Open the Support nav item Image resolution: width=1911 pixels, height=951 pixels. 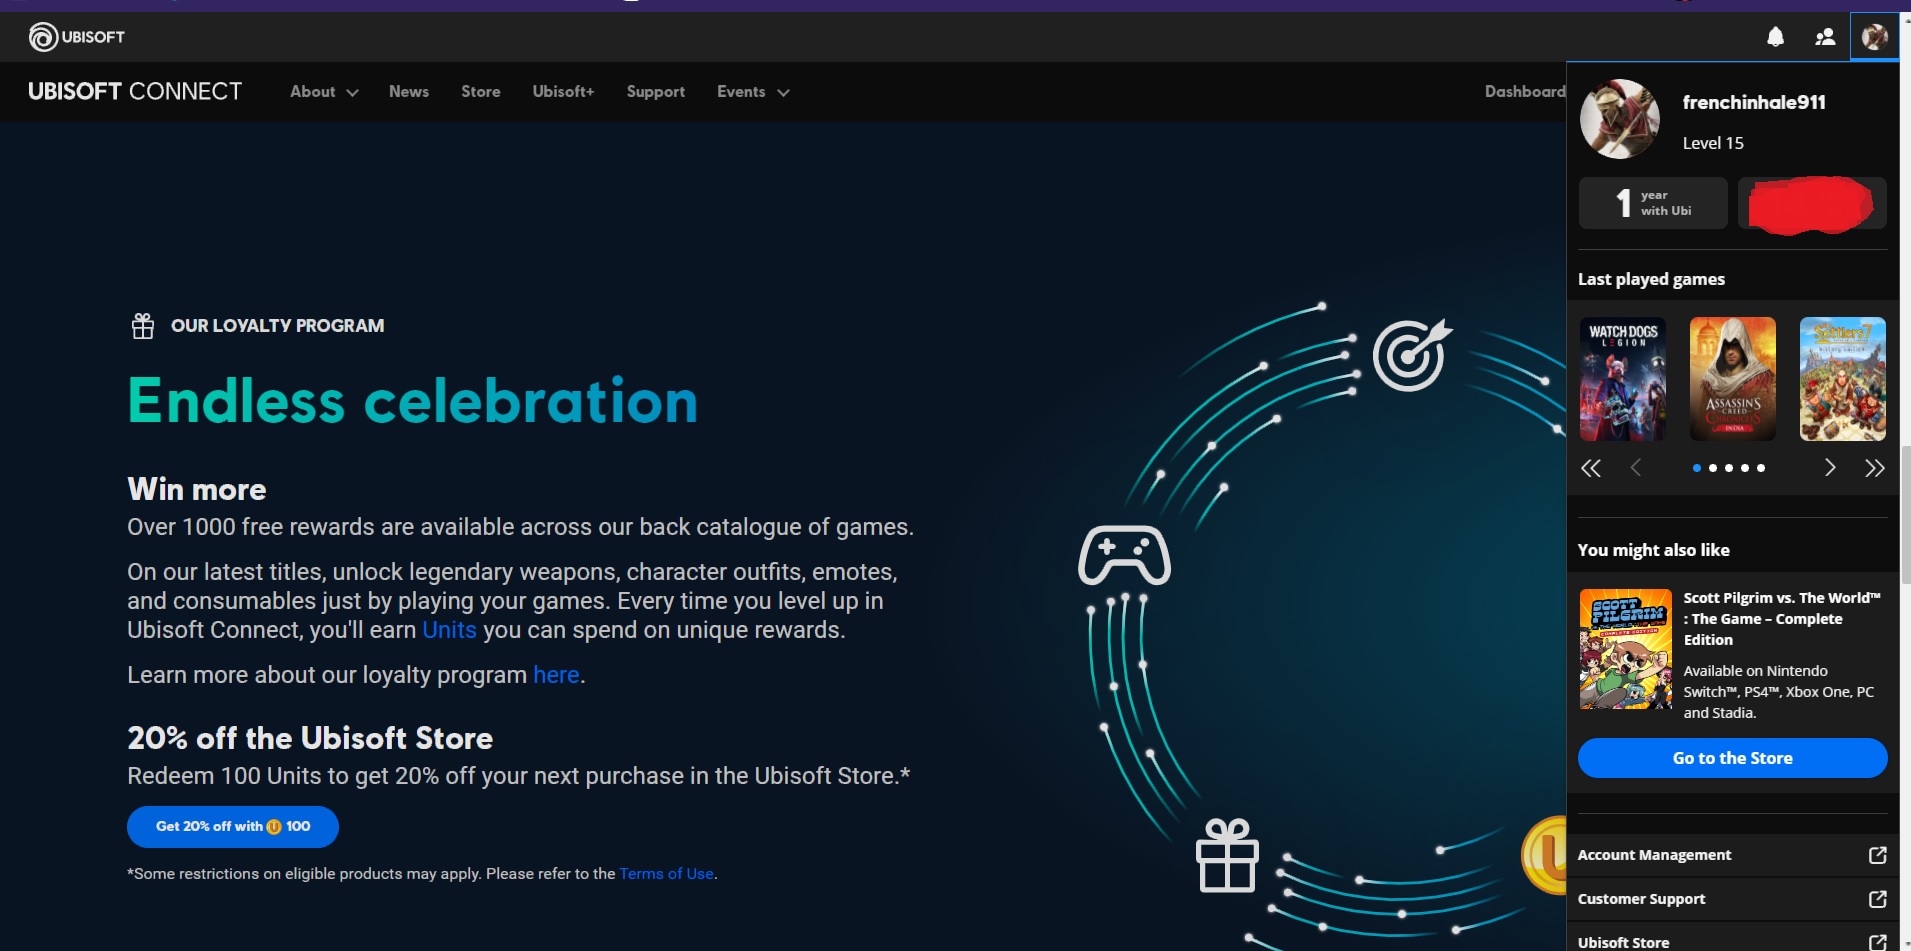(656, 92)
